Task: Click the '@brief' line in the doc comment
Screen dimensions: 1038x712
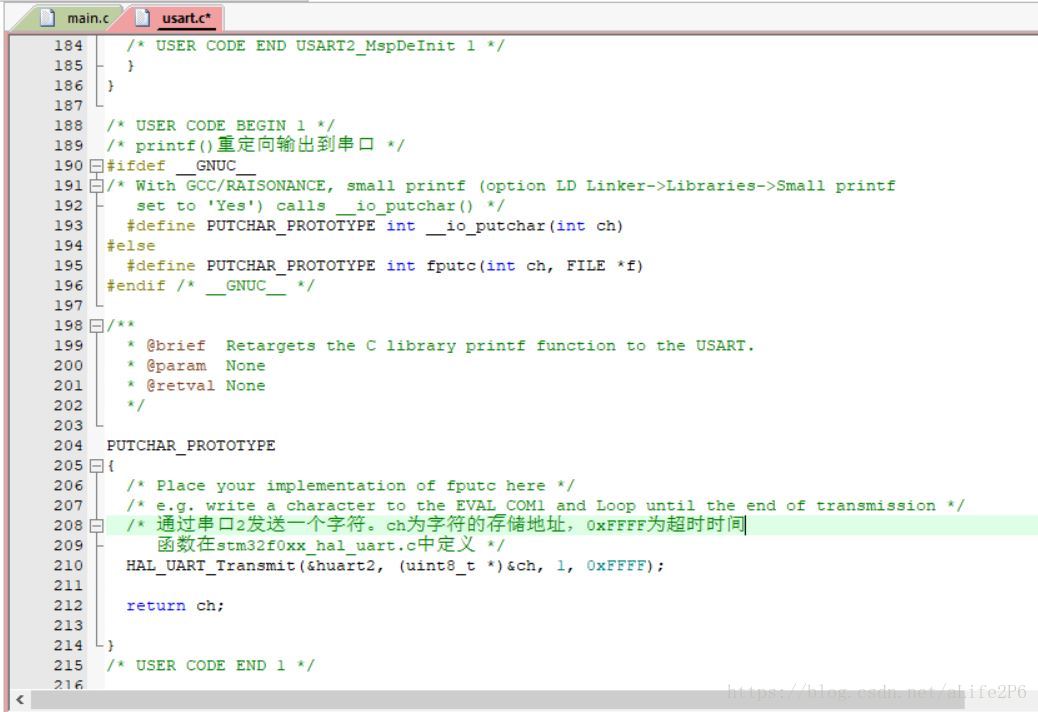Action: tap(440, 345)
